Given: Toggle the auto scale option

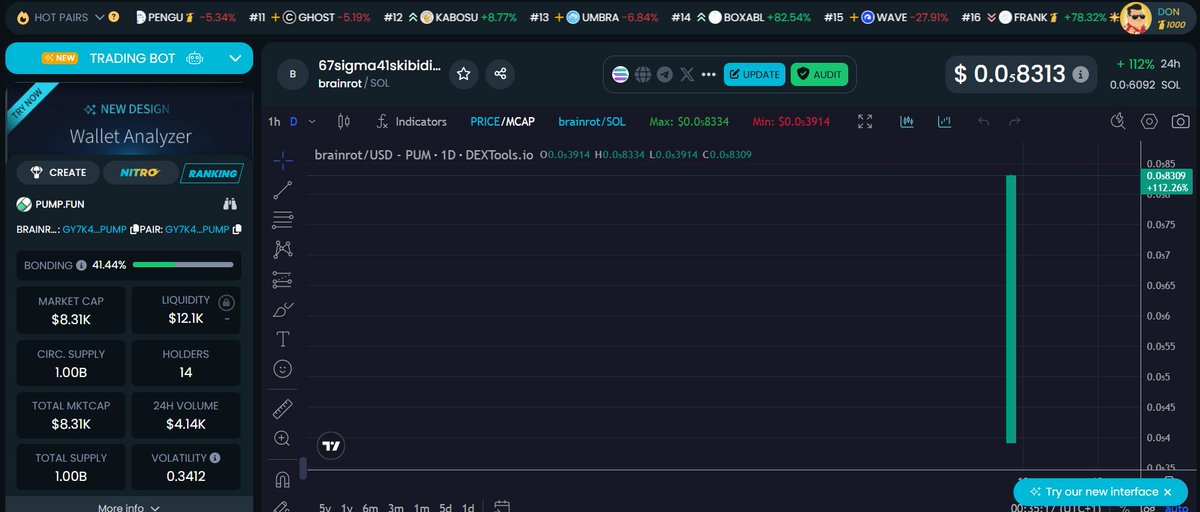Looking at the screenshot, I should pyautogui.click(x=1176, y=508).
